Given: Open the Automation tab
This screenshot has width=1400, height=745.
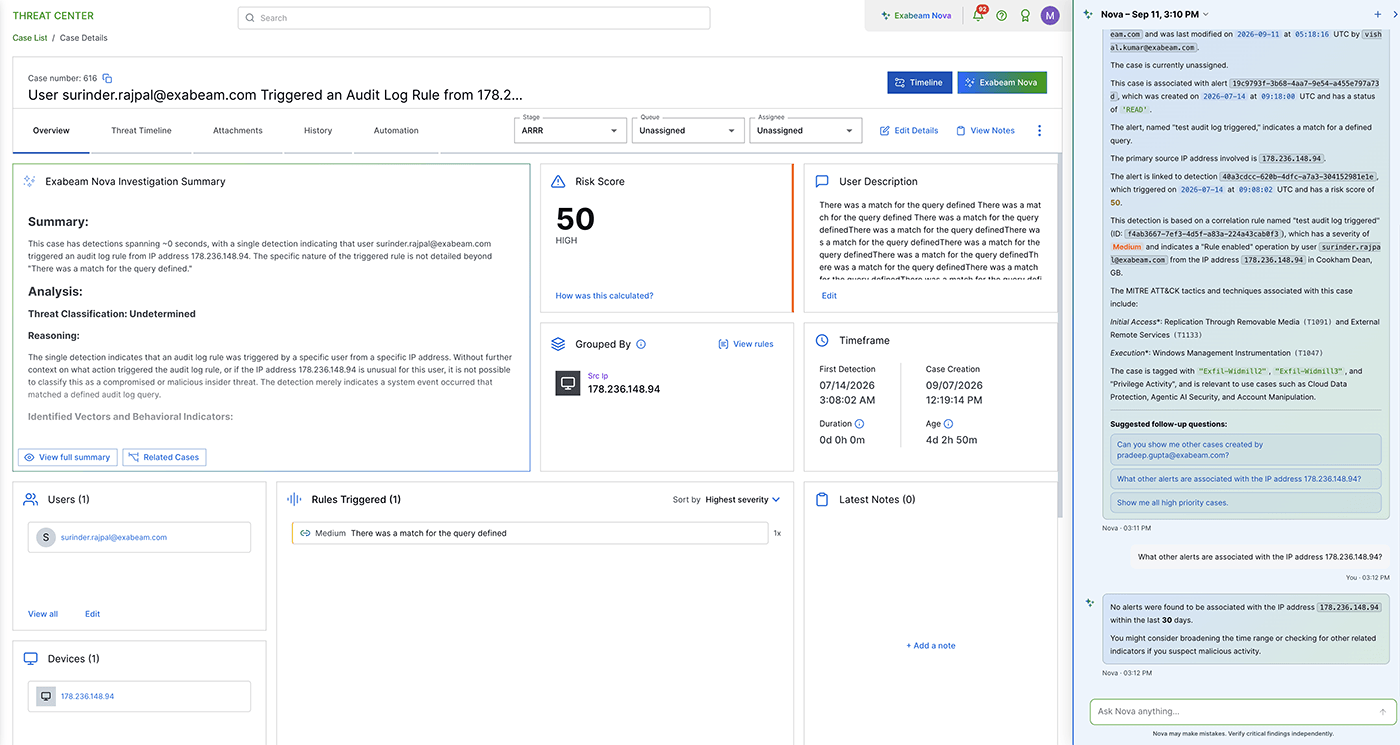Looking at the screenshot, I should (396, 131).
